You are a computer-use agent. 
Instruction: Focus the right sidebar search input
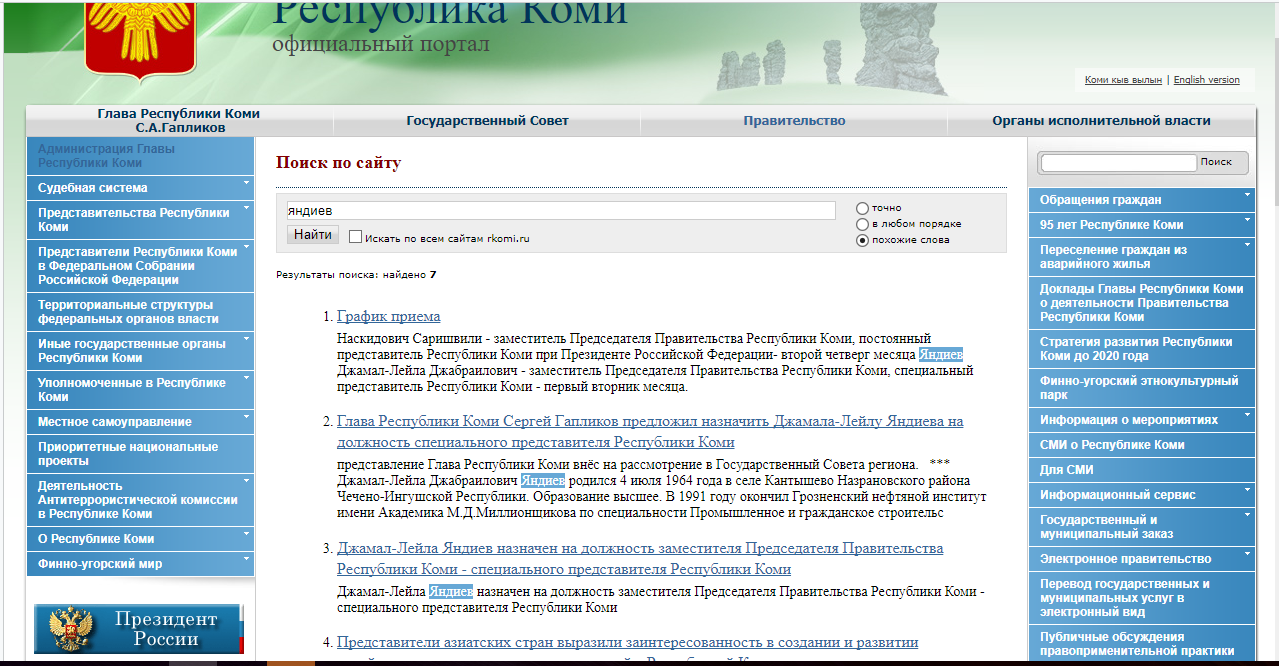[x=1119, y=162]
